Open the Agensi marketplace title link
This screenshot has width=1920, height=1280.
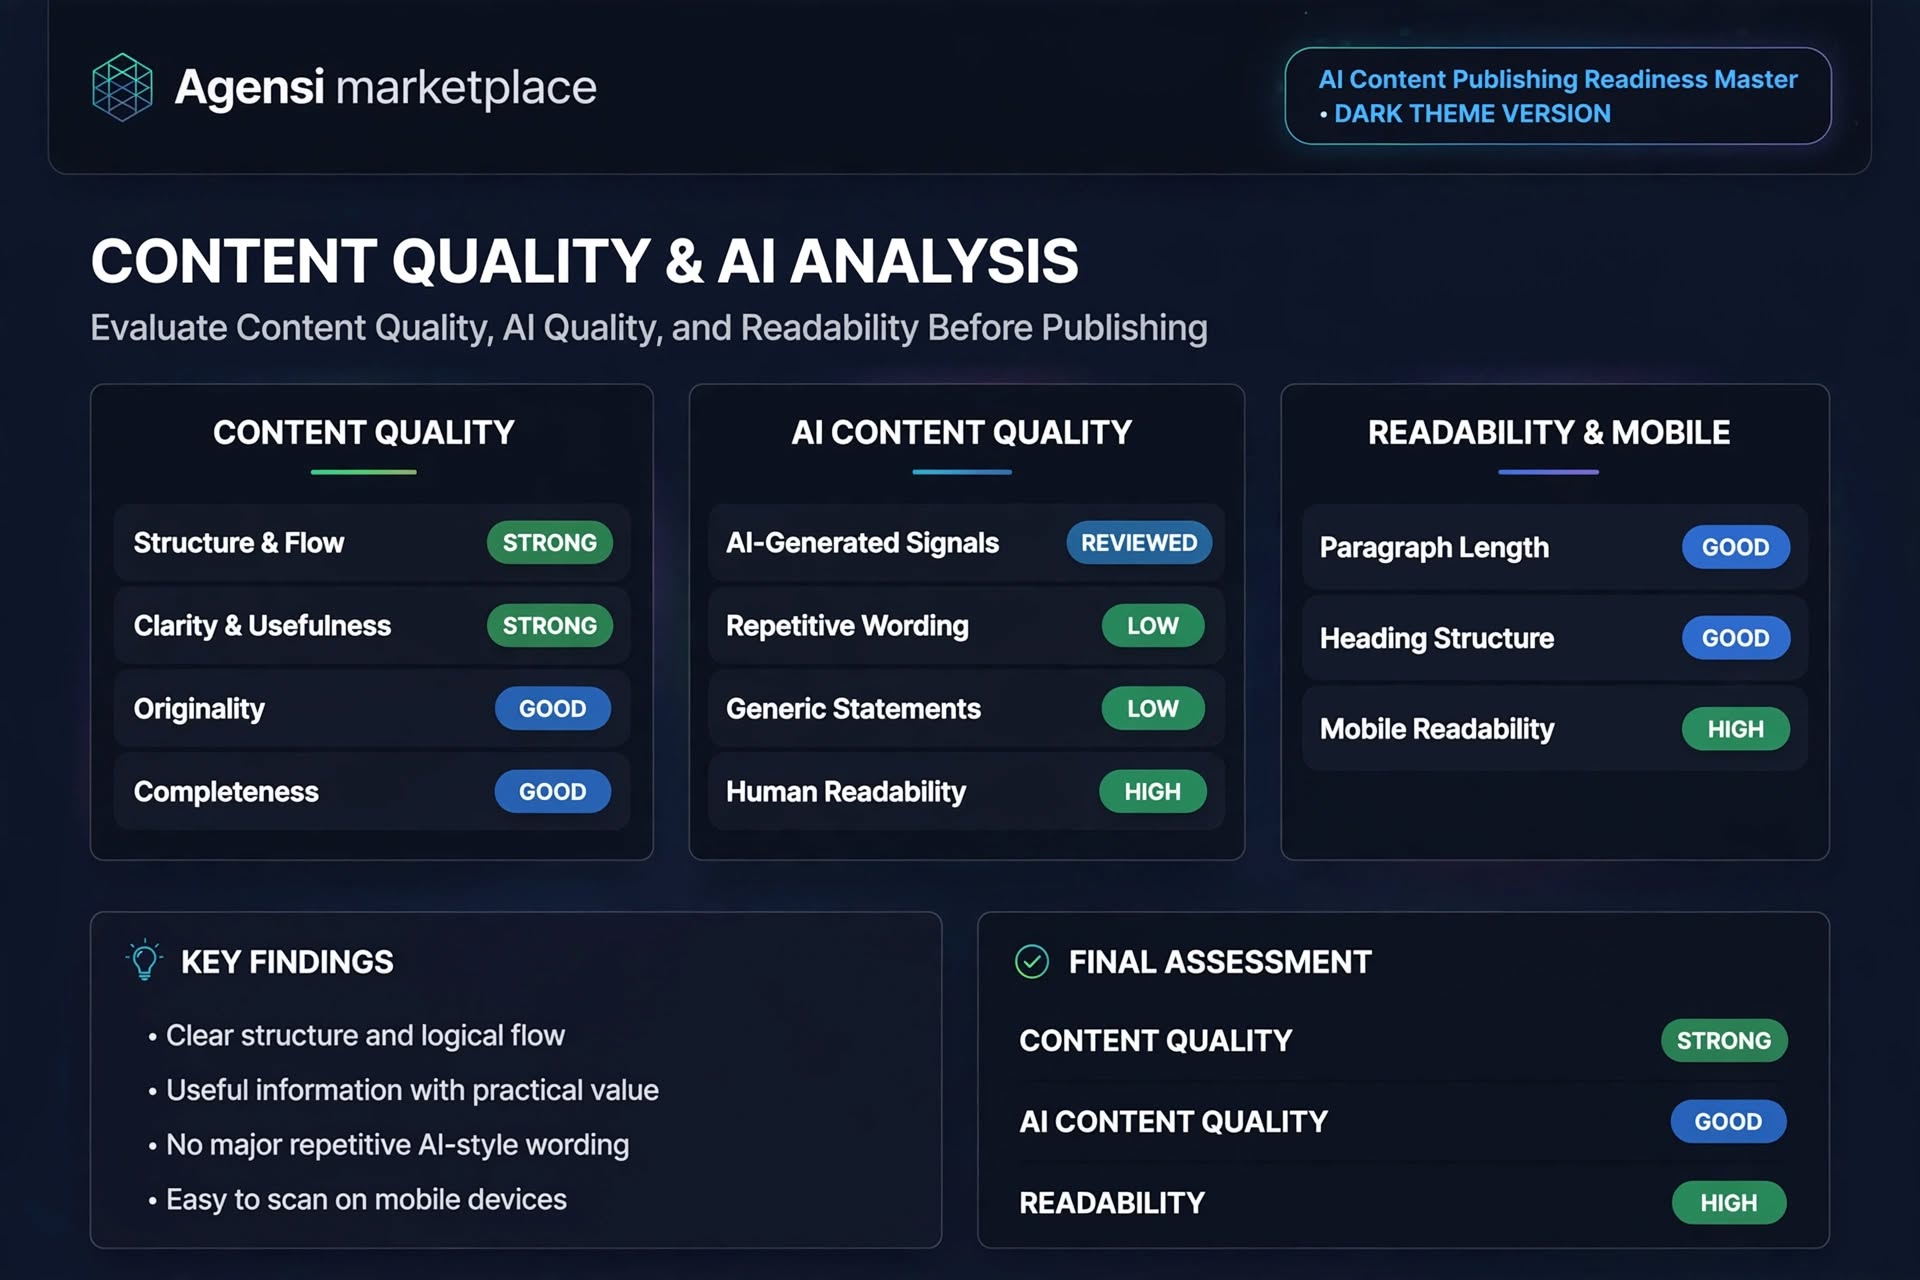click(x=386, y=87)
